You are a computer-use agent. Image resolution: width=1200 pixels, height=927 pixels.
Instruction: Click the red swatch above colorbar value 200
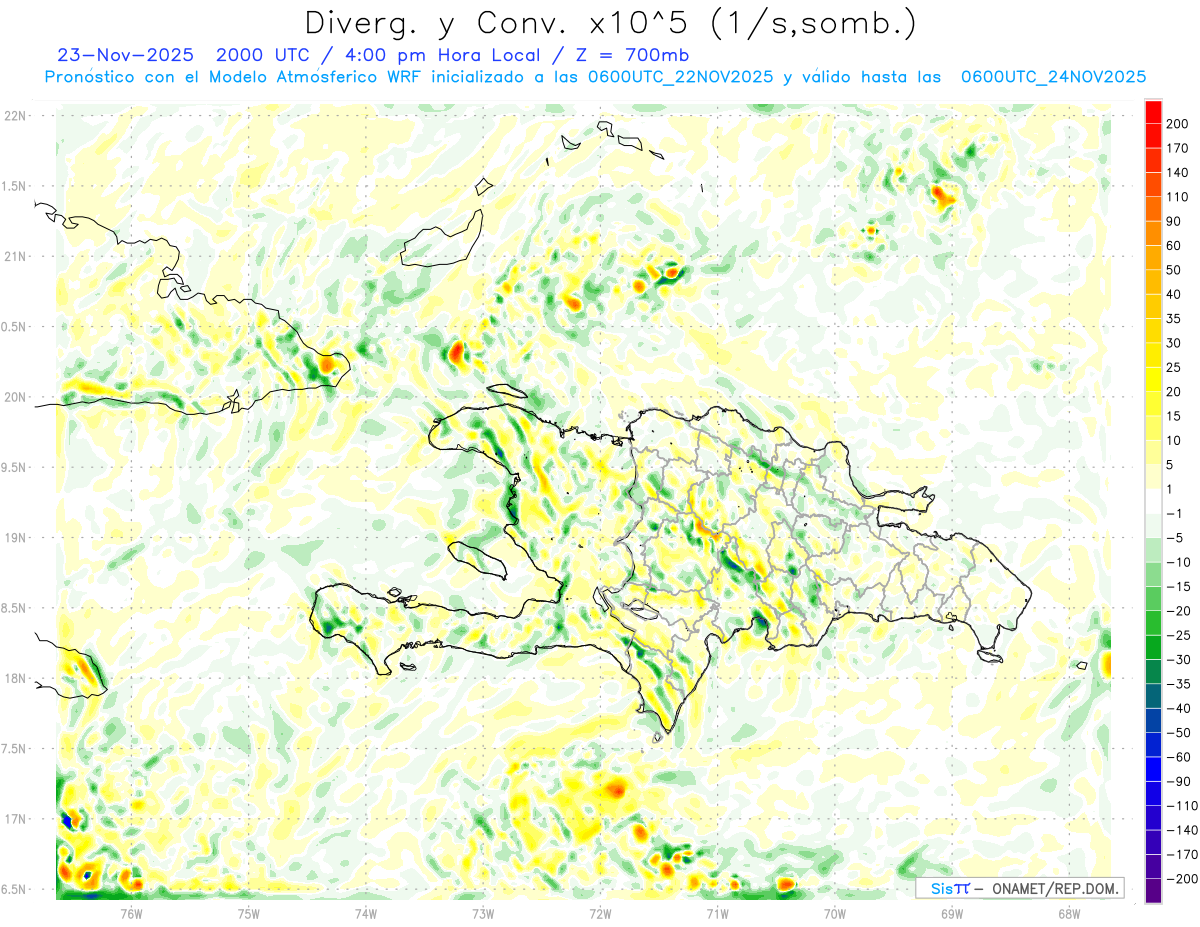1153,112
